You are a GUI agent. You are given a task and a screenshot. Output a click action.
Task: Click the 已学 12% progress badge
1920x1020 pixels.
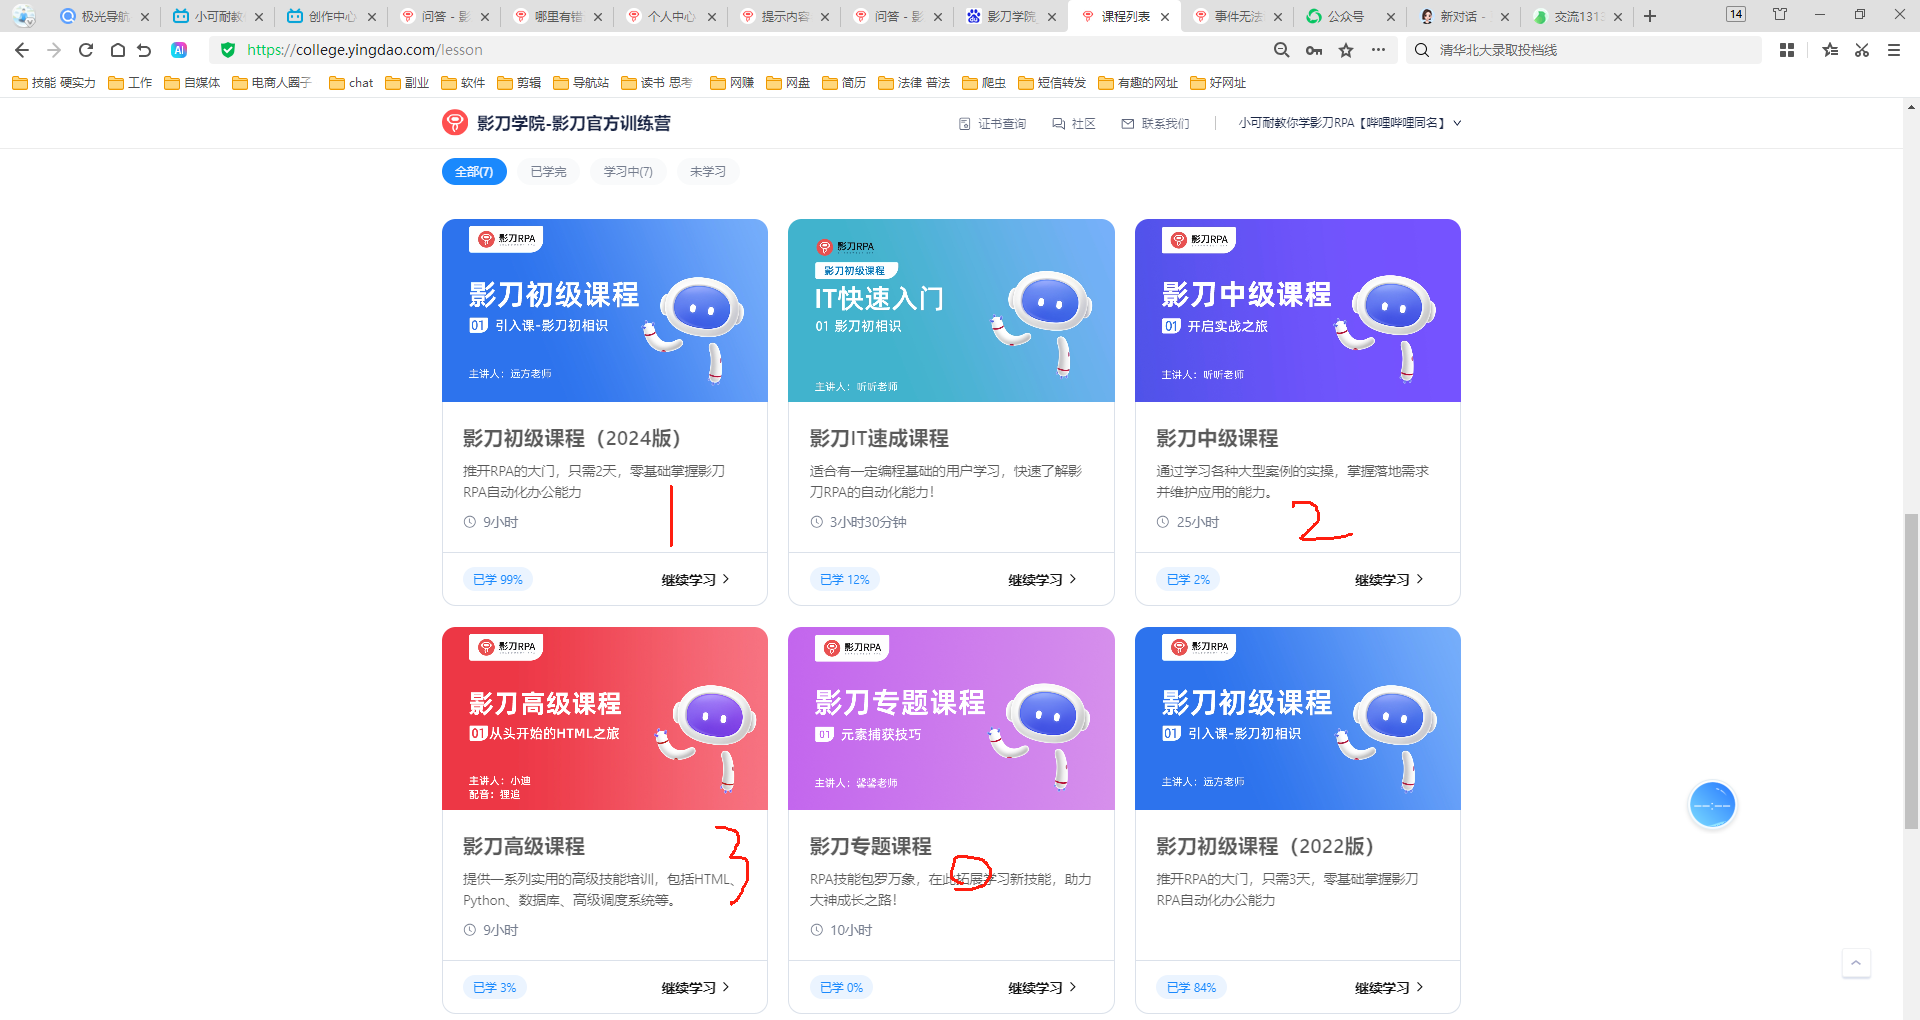click(x=844, y=580)
